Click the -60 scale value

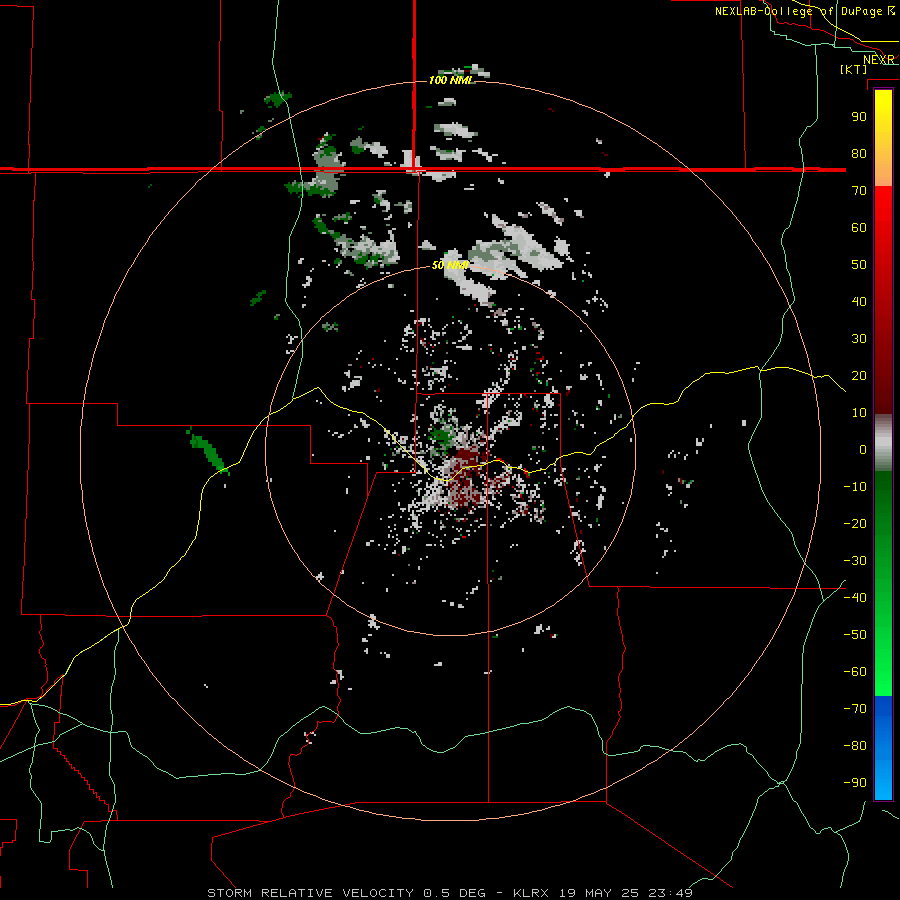tap(855, 672)
